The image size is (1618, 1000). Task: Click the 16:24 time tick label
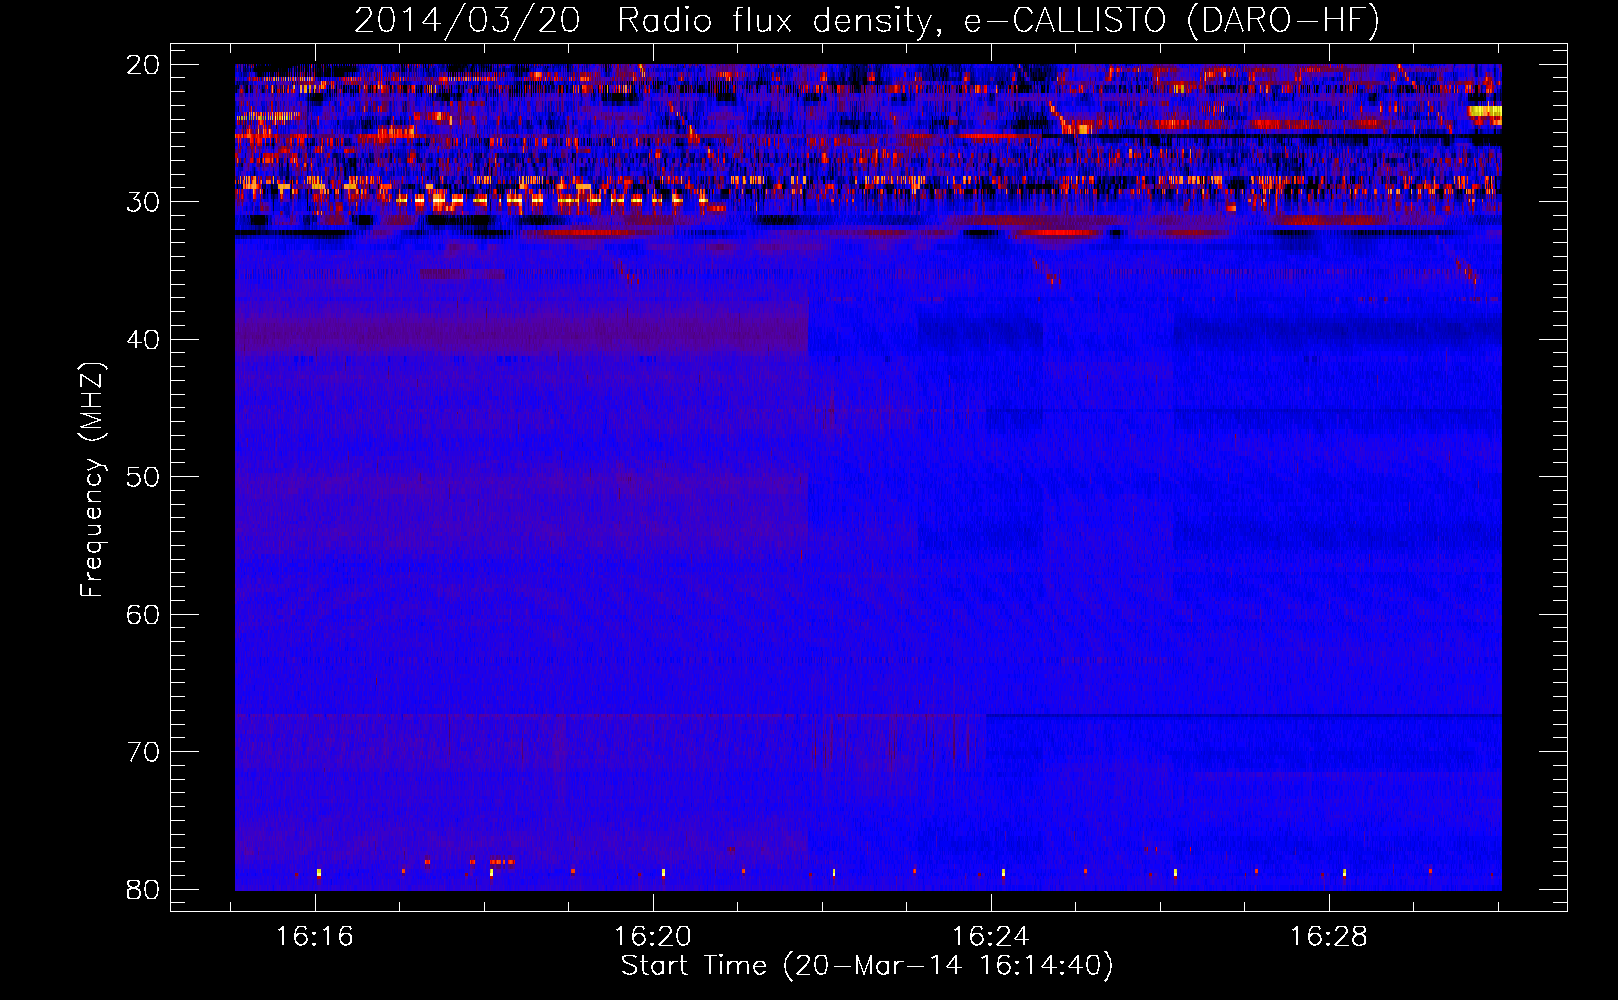990,937
